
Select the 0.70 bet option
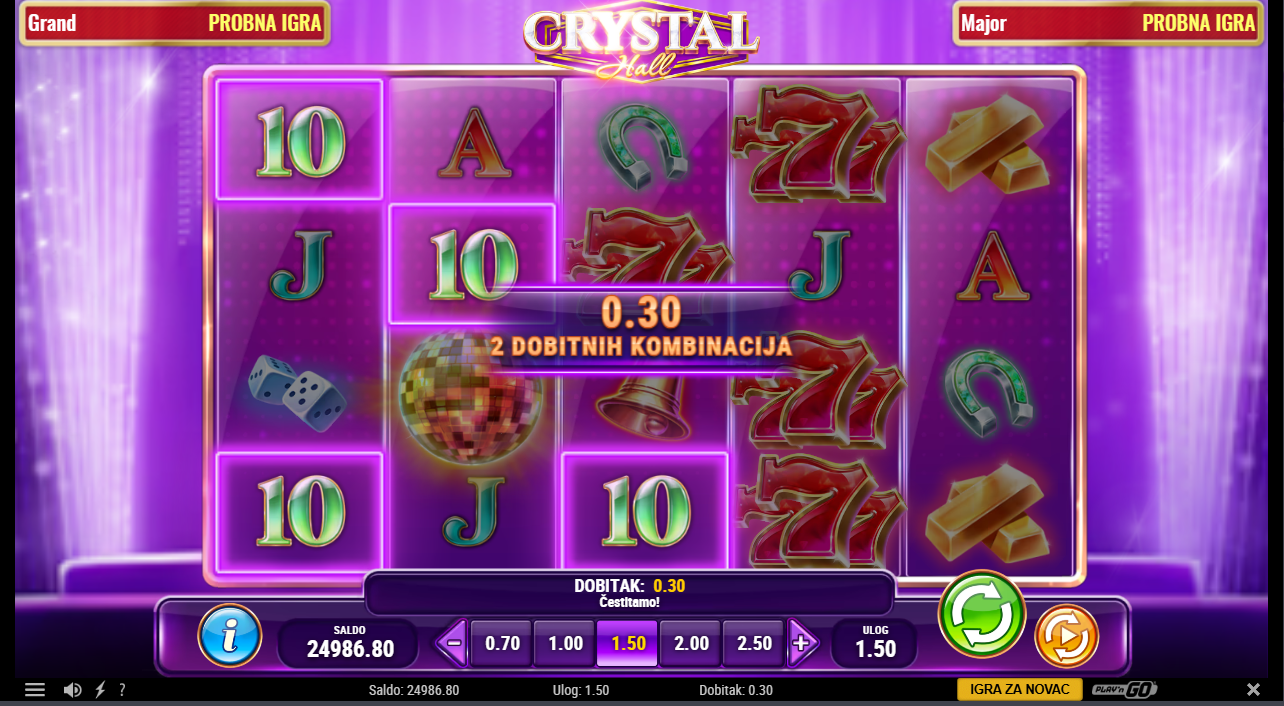tap(502, 643)
